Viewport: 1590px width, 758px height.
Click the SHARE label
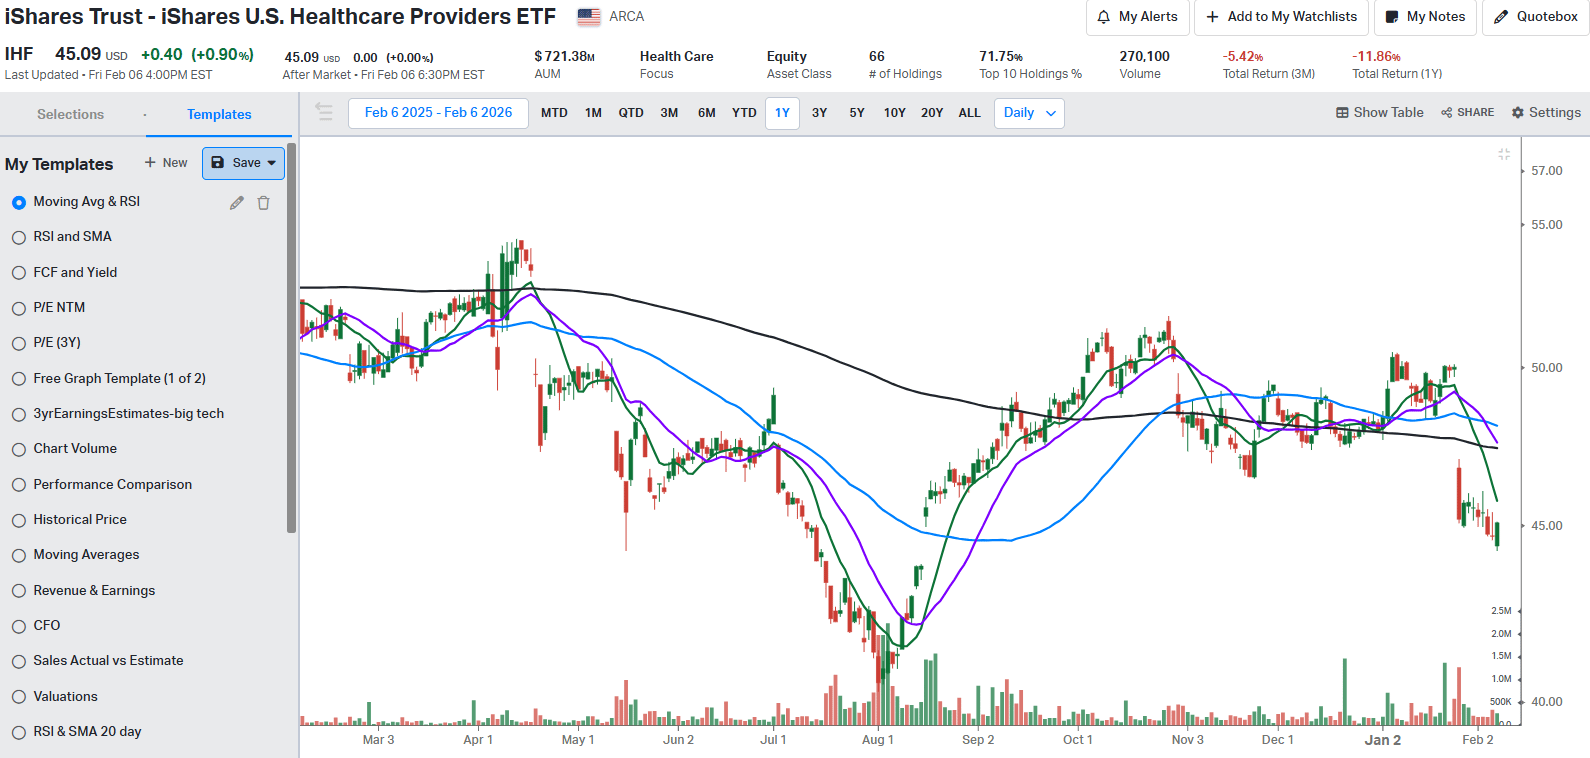point(1475,113)
